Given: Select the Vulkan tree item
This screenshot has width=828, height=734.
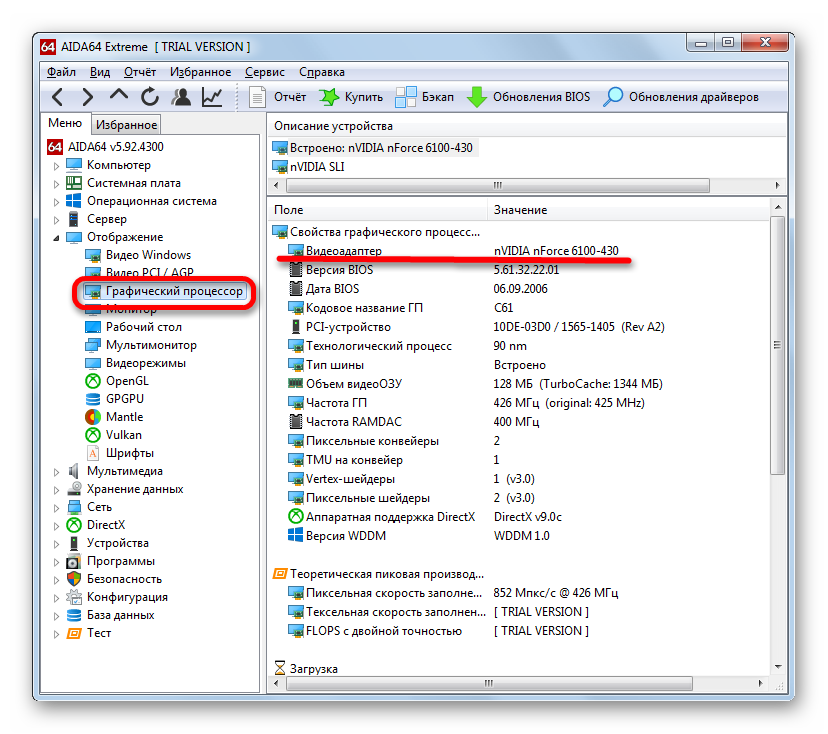Looking at the screenshot, I should click(124, 435).
